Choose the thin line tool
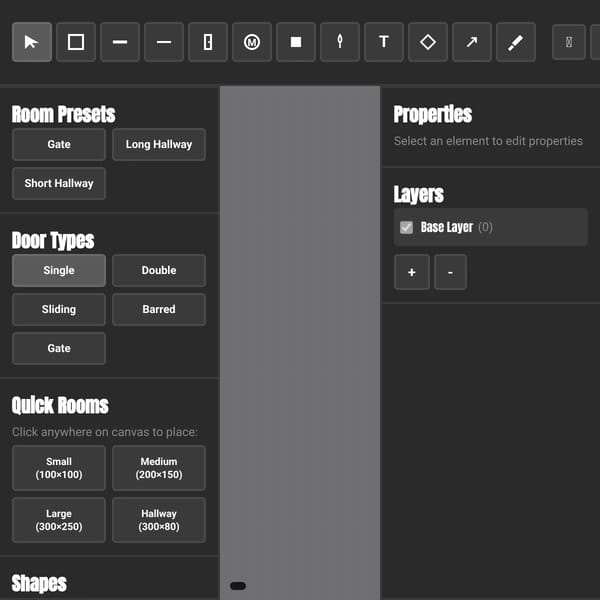Screen dimensions: 600x600 pyautogui.click(x=164, y=42)
